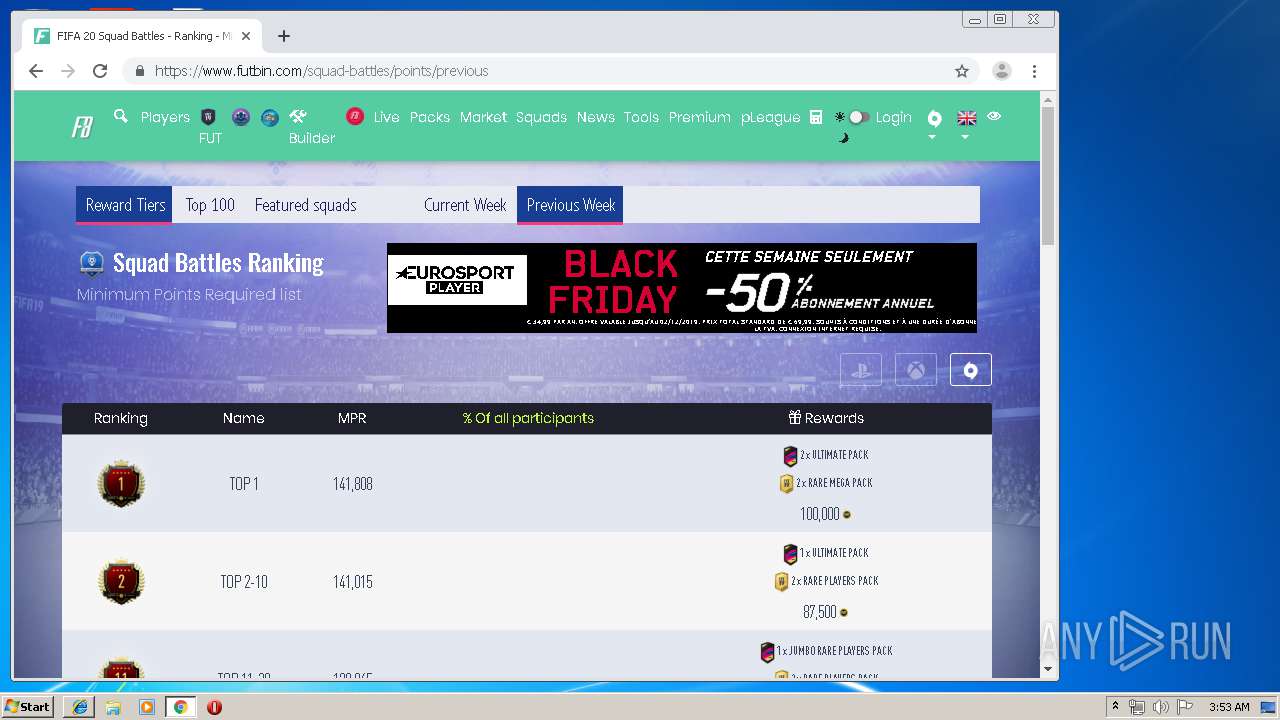This screenshot has height=720, width=1280.
Task: Open the Squads menu
Action: [x=541, y=117]
